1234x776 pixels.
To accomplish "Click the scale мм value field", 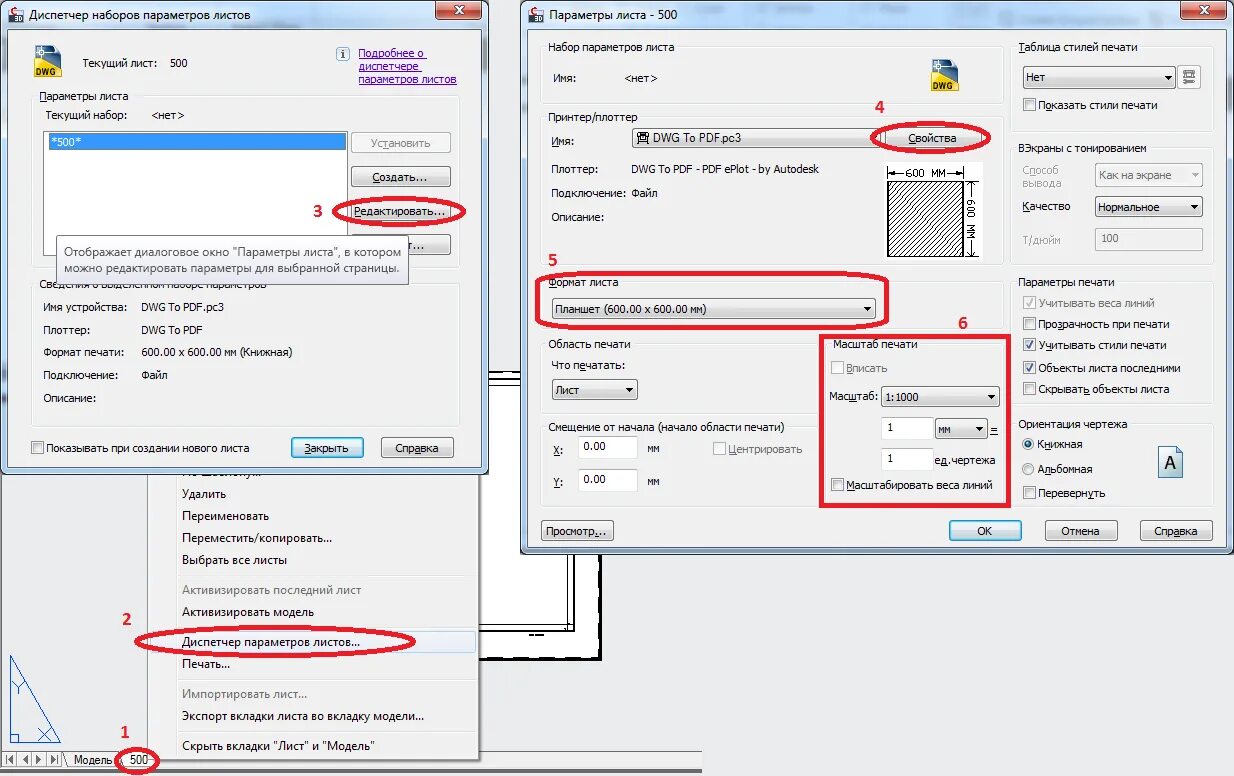I will [907, 429].
